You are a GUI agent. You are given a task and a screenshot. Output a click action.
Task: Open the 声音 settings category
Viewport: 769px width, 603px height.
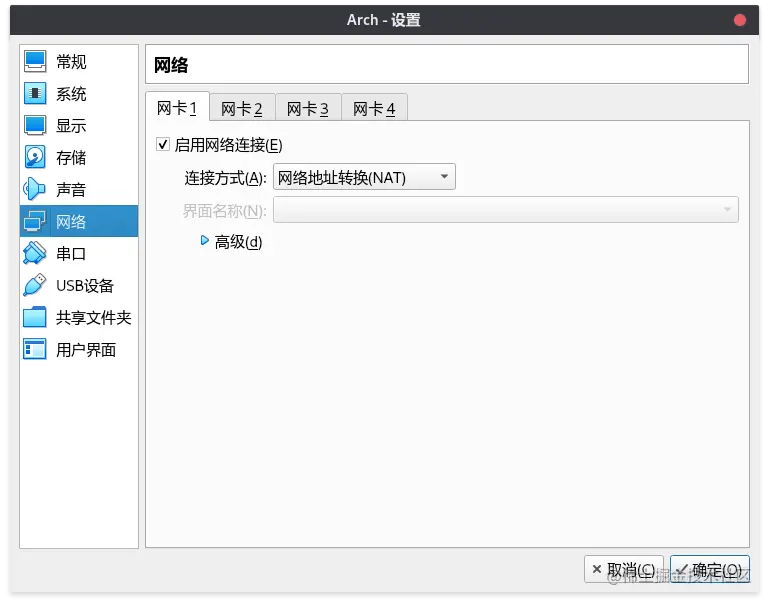coord(79,189)
